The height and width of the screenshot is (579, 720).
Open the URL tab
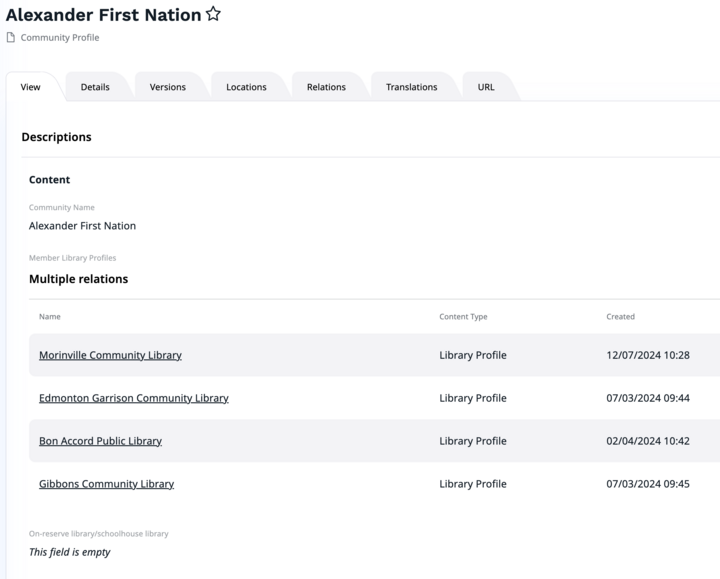[486, 87]
